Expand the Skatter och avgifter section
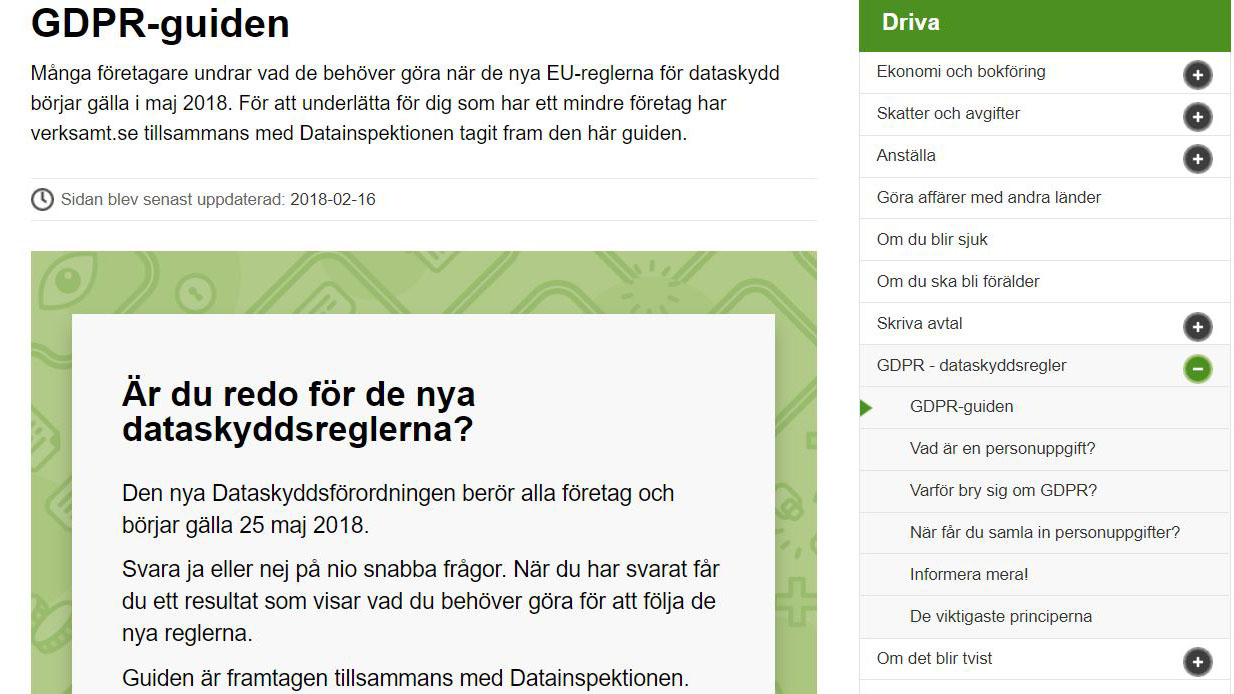Screen dimensions: 1234x694 1197,116
